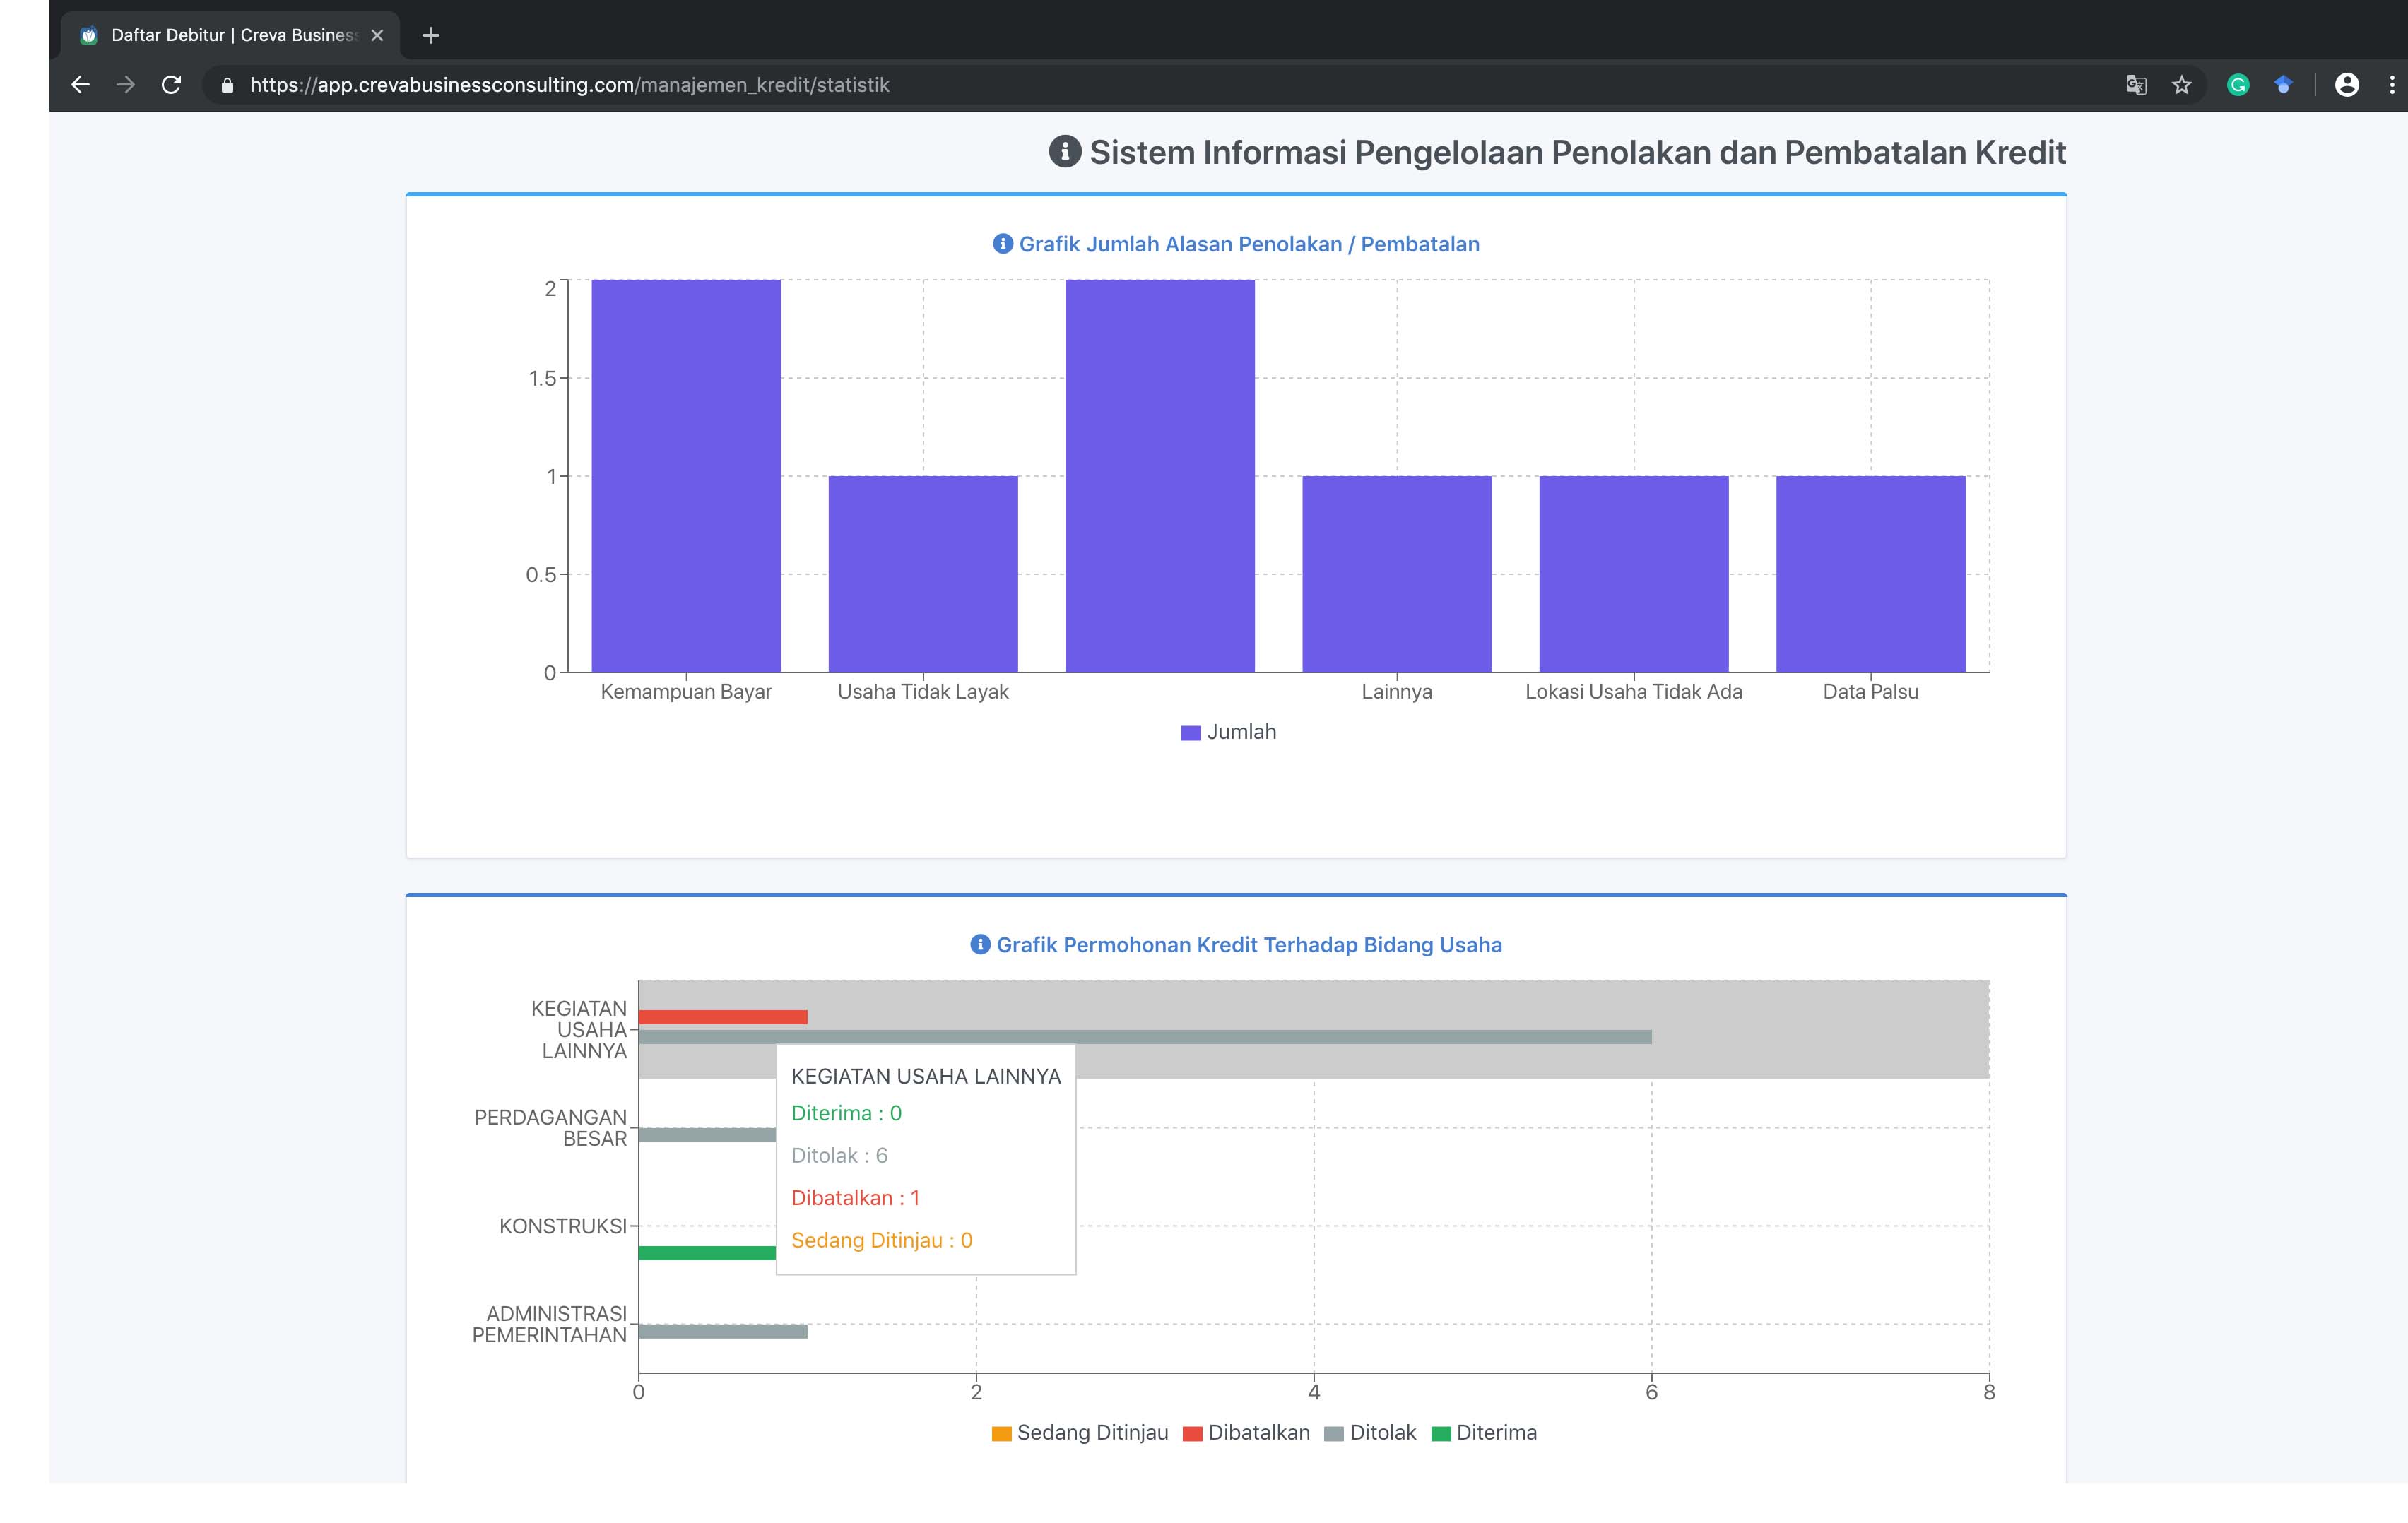Image resolution: width=2408 pixels, height=1523 pixels.
Task: Click 'Dibatalkan : 1' in the tooltip
Action: point(855,1197)
